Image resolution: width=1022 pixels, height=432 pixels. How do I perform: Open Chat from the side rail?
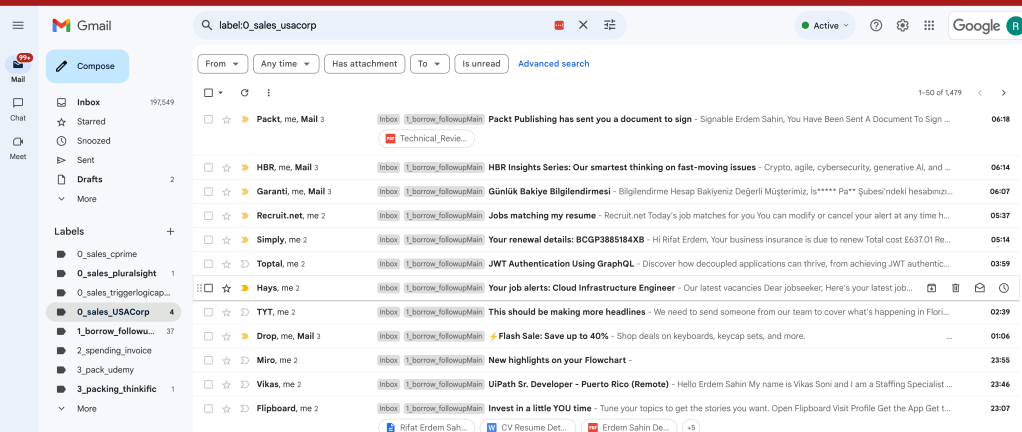tap(18, 109)
